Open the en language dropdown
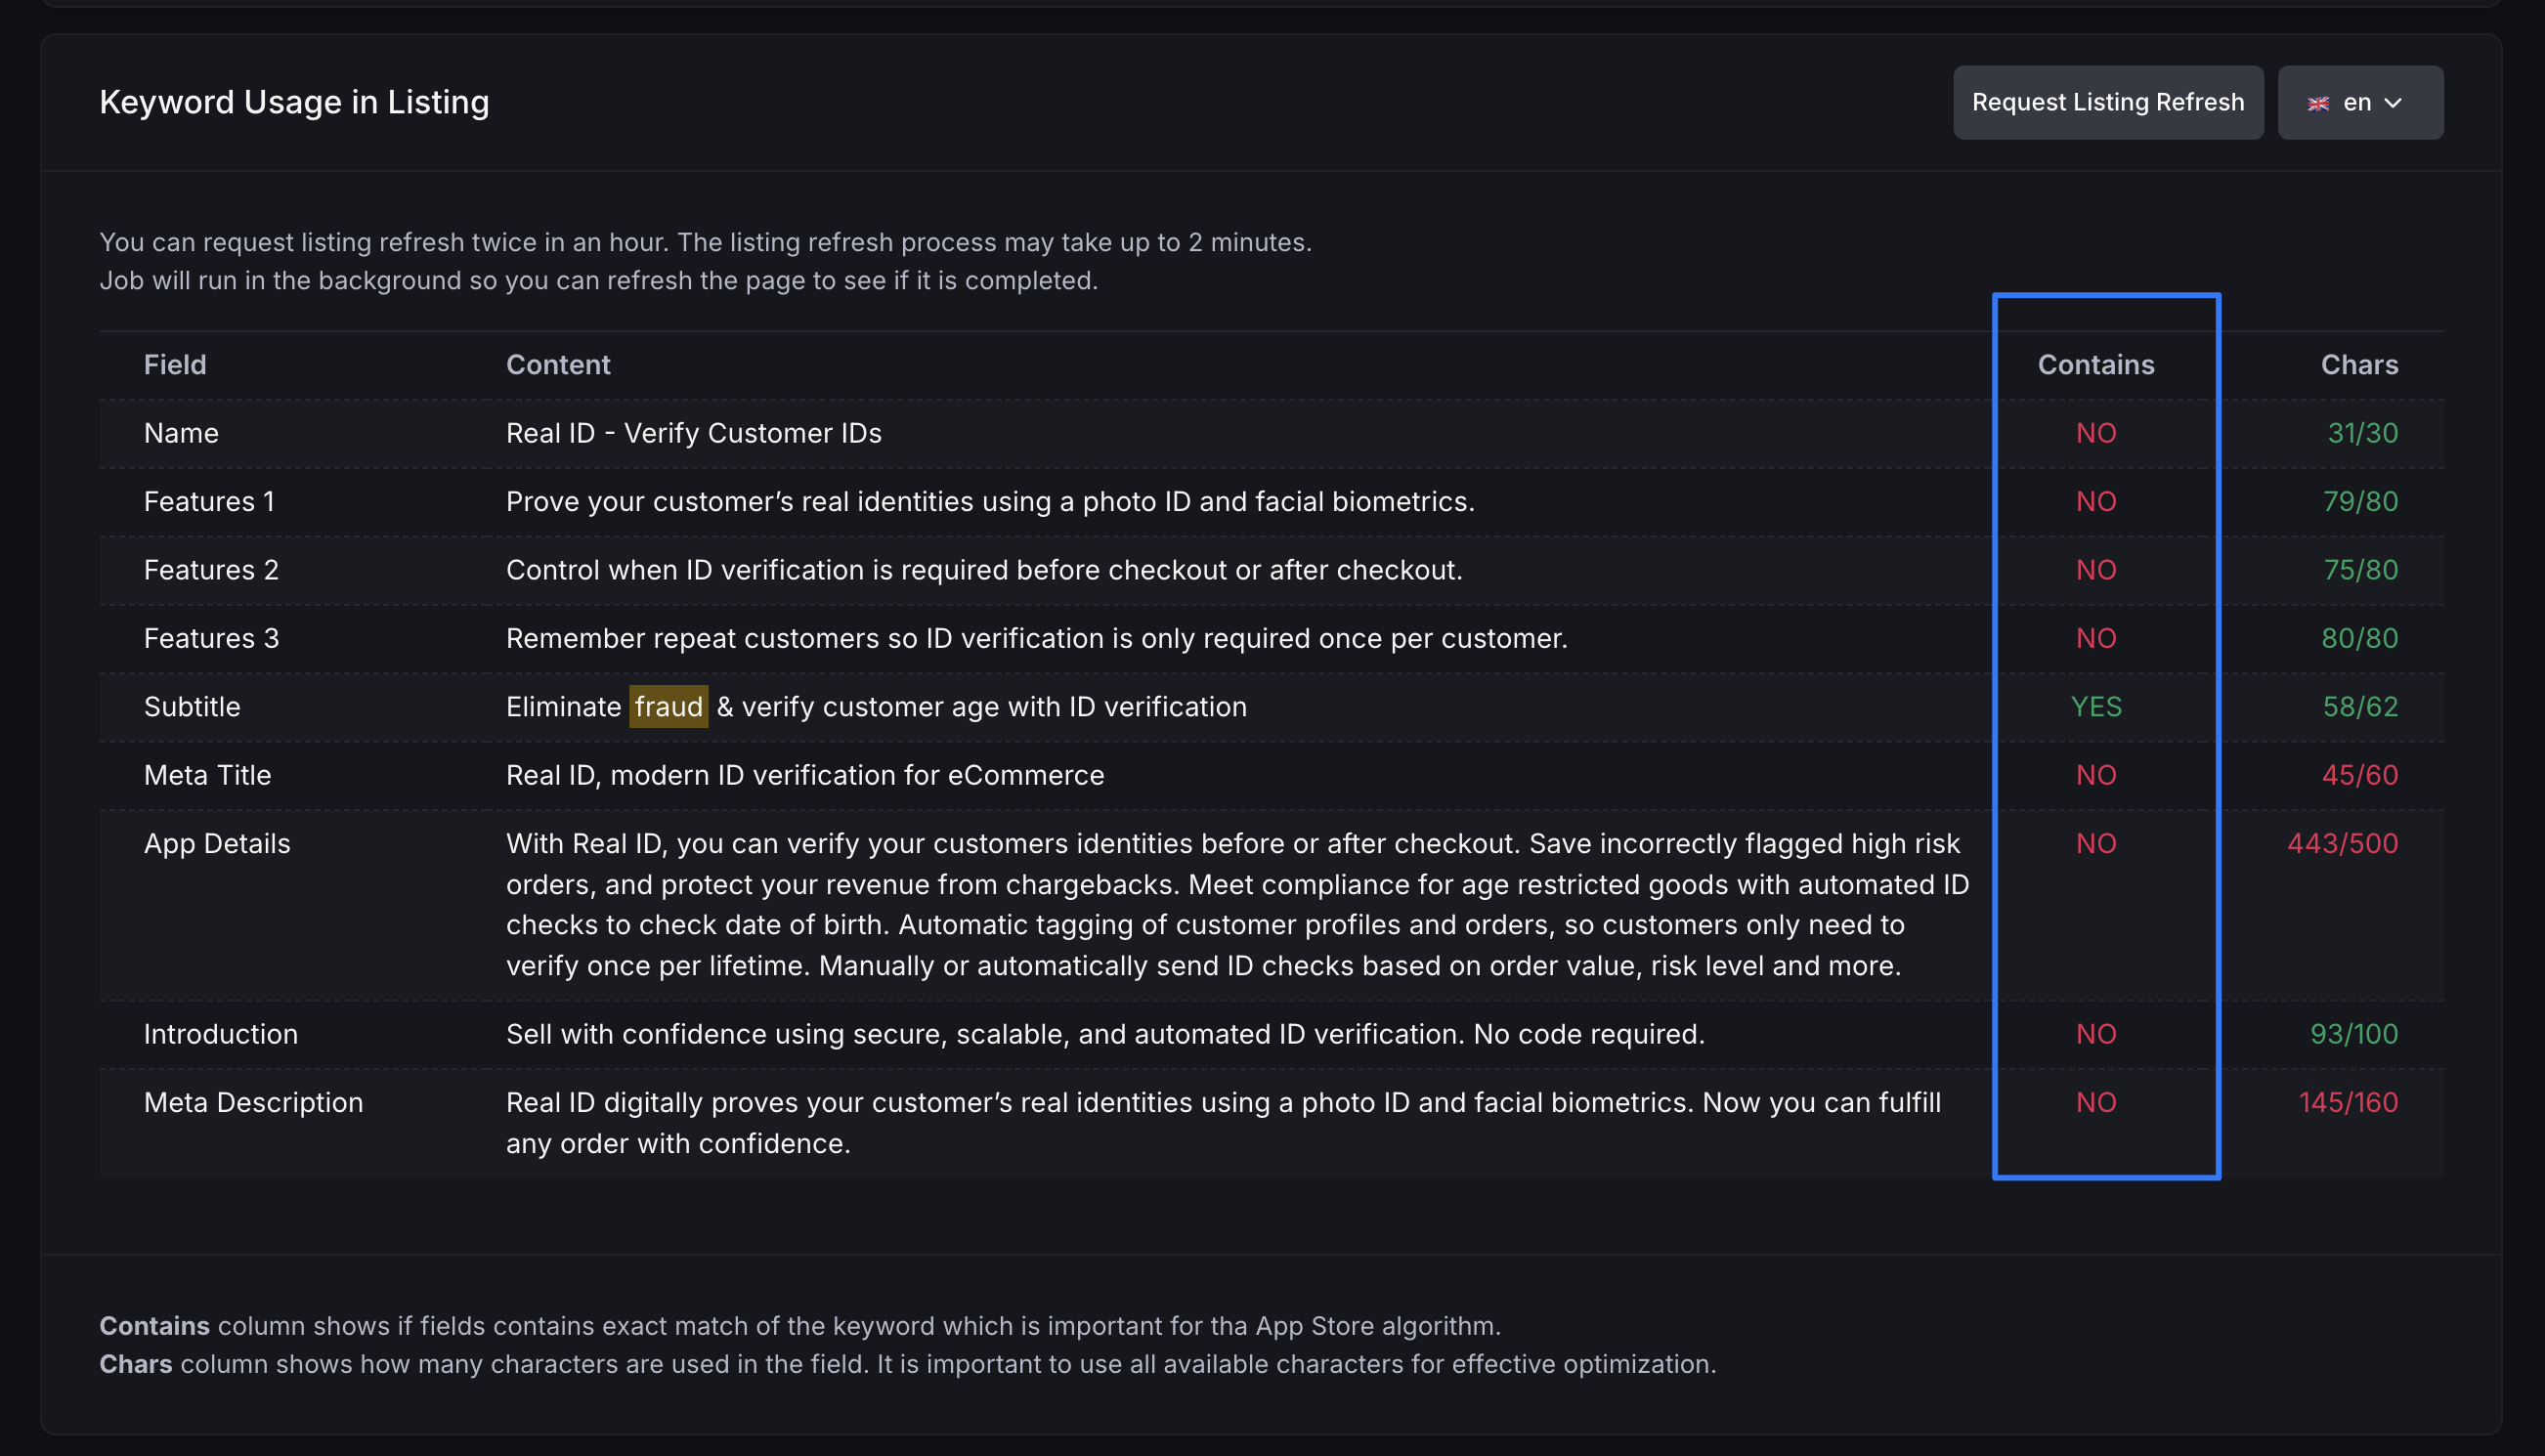This screenshot has height=1456, width=2545. 2360,102
